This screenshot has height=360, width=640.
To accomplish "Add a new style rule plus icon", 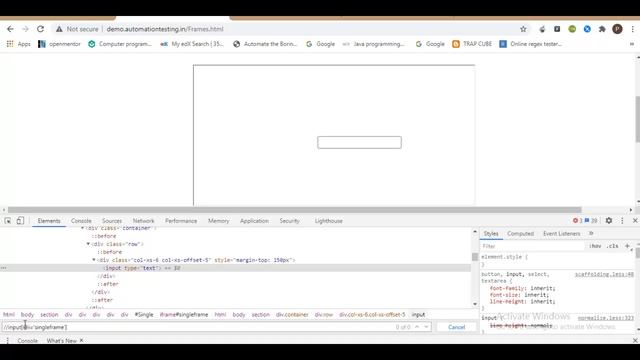I will tap(627, 246).
